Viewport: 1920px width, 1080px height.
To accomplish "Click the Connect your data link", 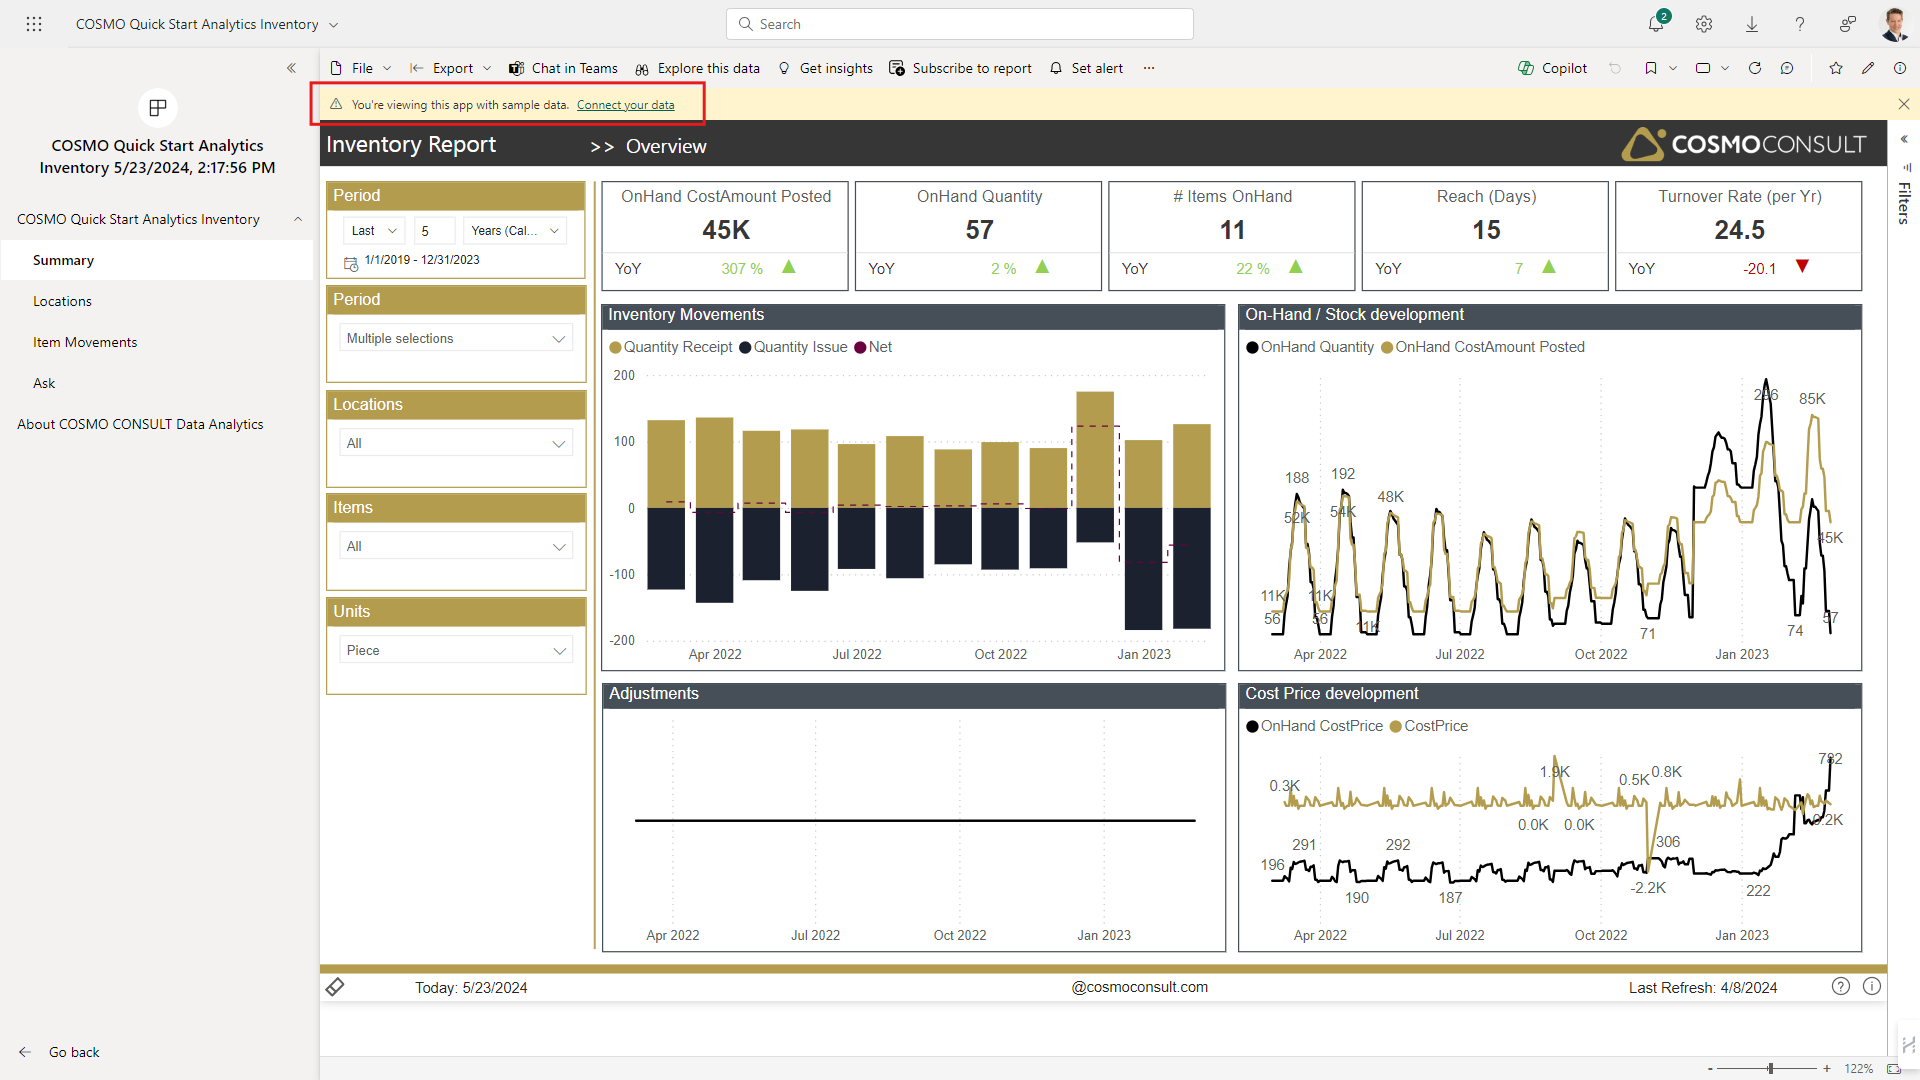I will (x=625, y=104).
